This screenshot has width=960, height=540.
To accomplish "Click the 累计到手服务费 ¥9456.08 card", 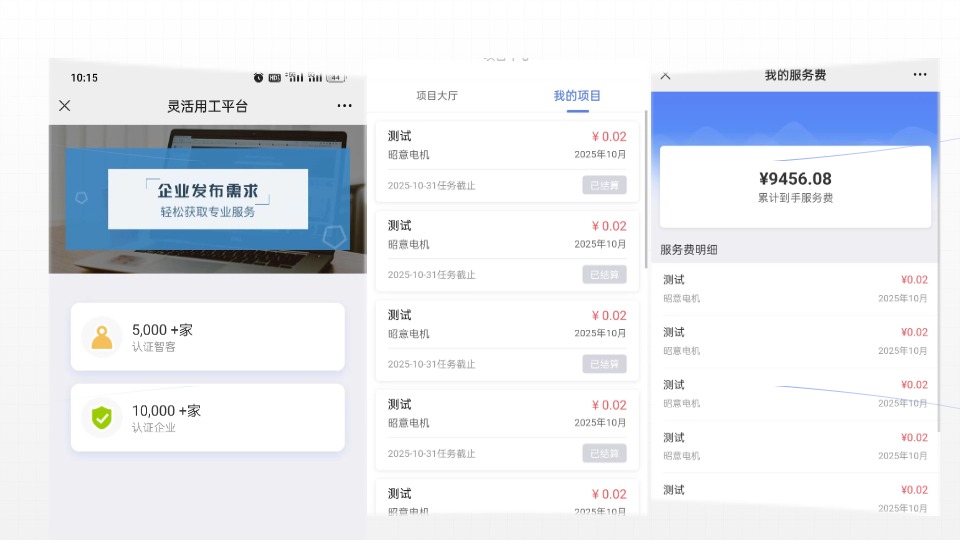I will [795, 187].
